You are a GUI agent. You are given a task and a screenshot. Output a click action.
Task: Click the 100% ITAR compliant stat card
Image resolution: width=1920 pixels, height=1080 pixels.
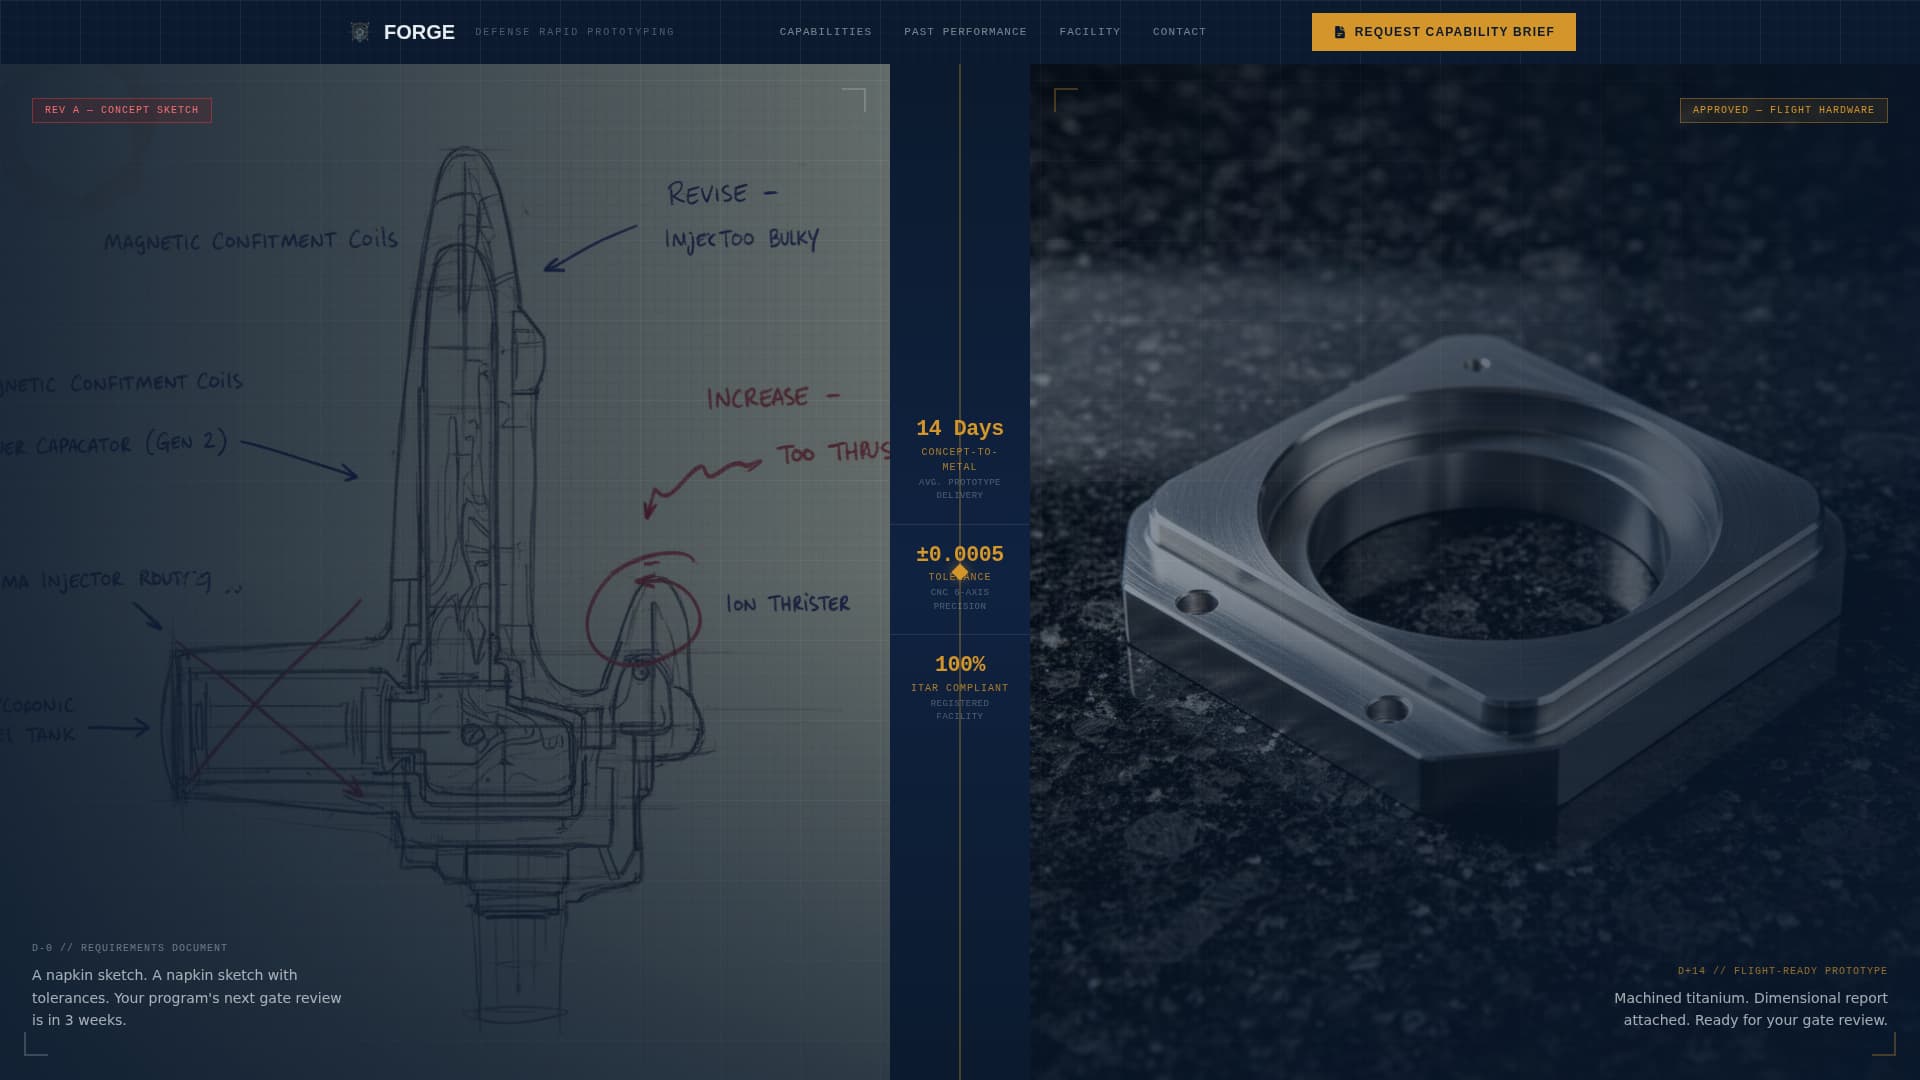pyautogui.click(x=959, y=685)
